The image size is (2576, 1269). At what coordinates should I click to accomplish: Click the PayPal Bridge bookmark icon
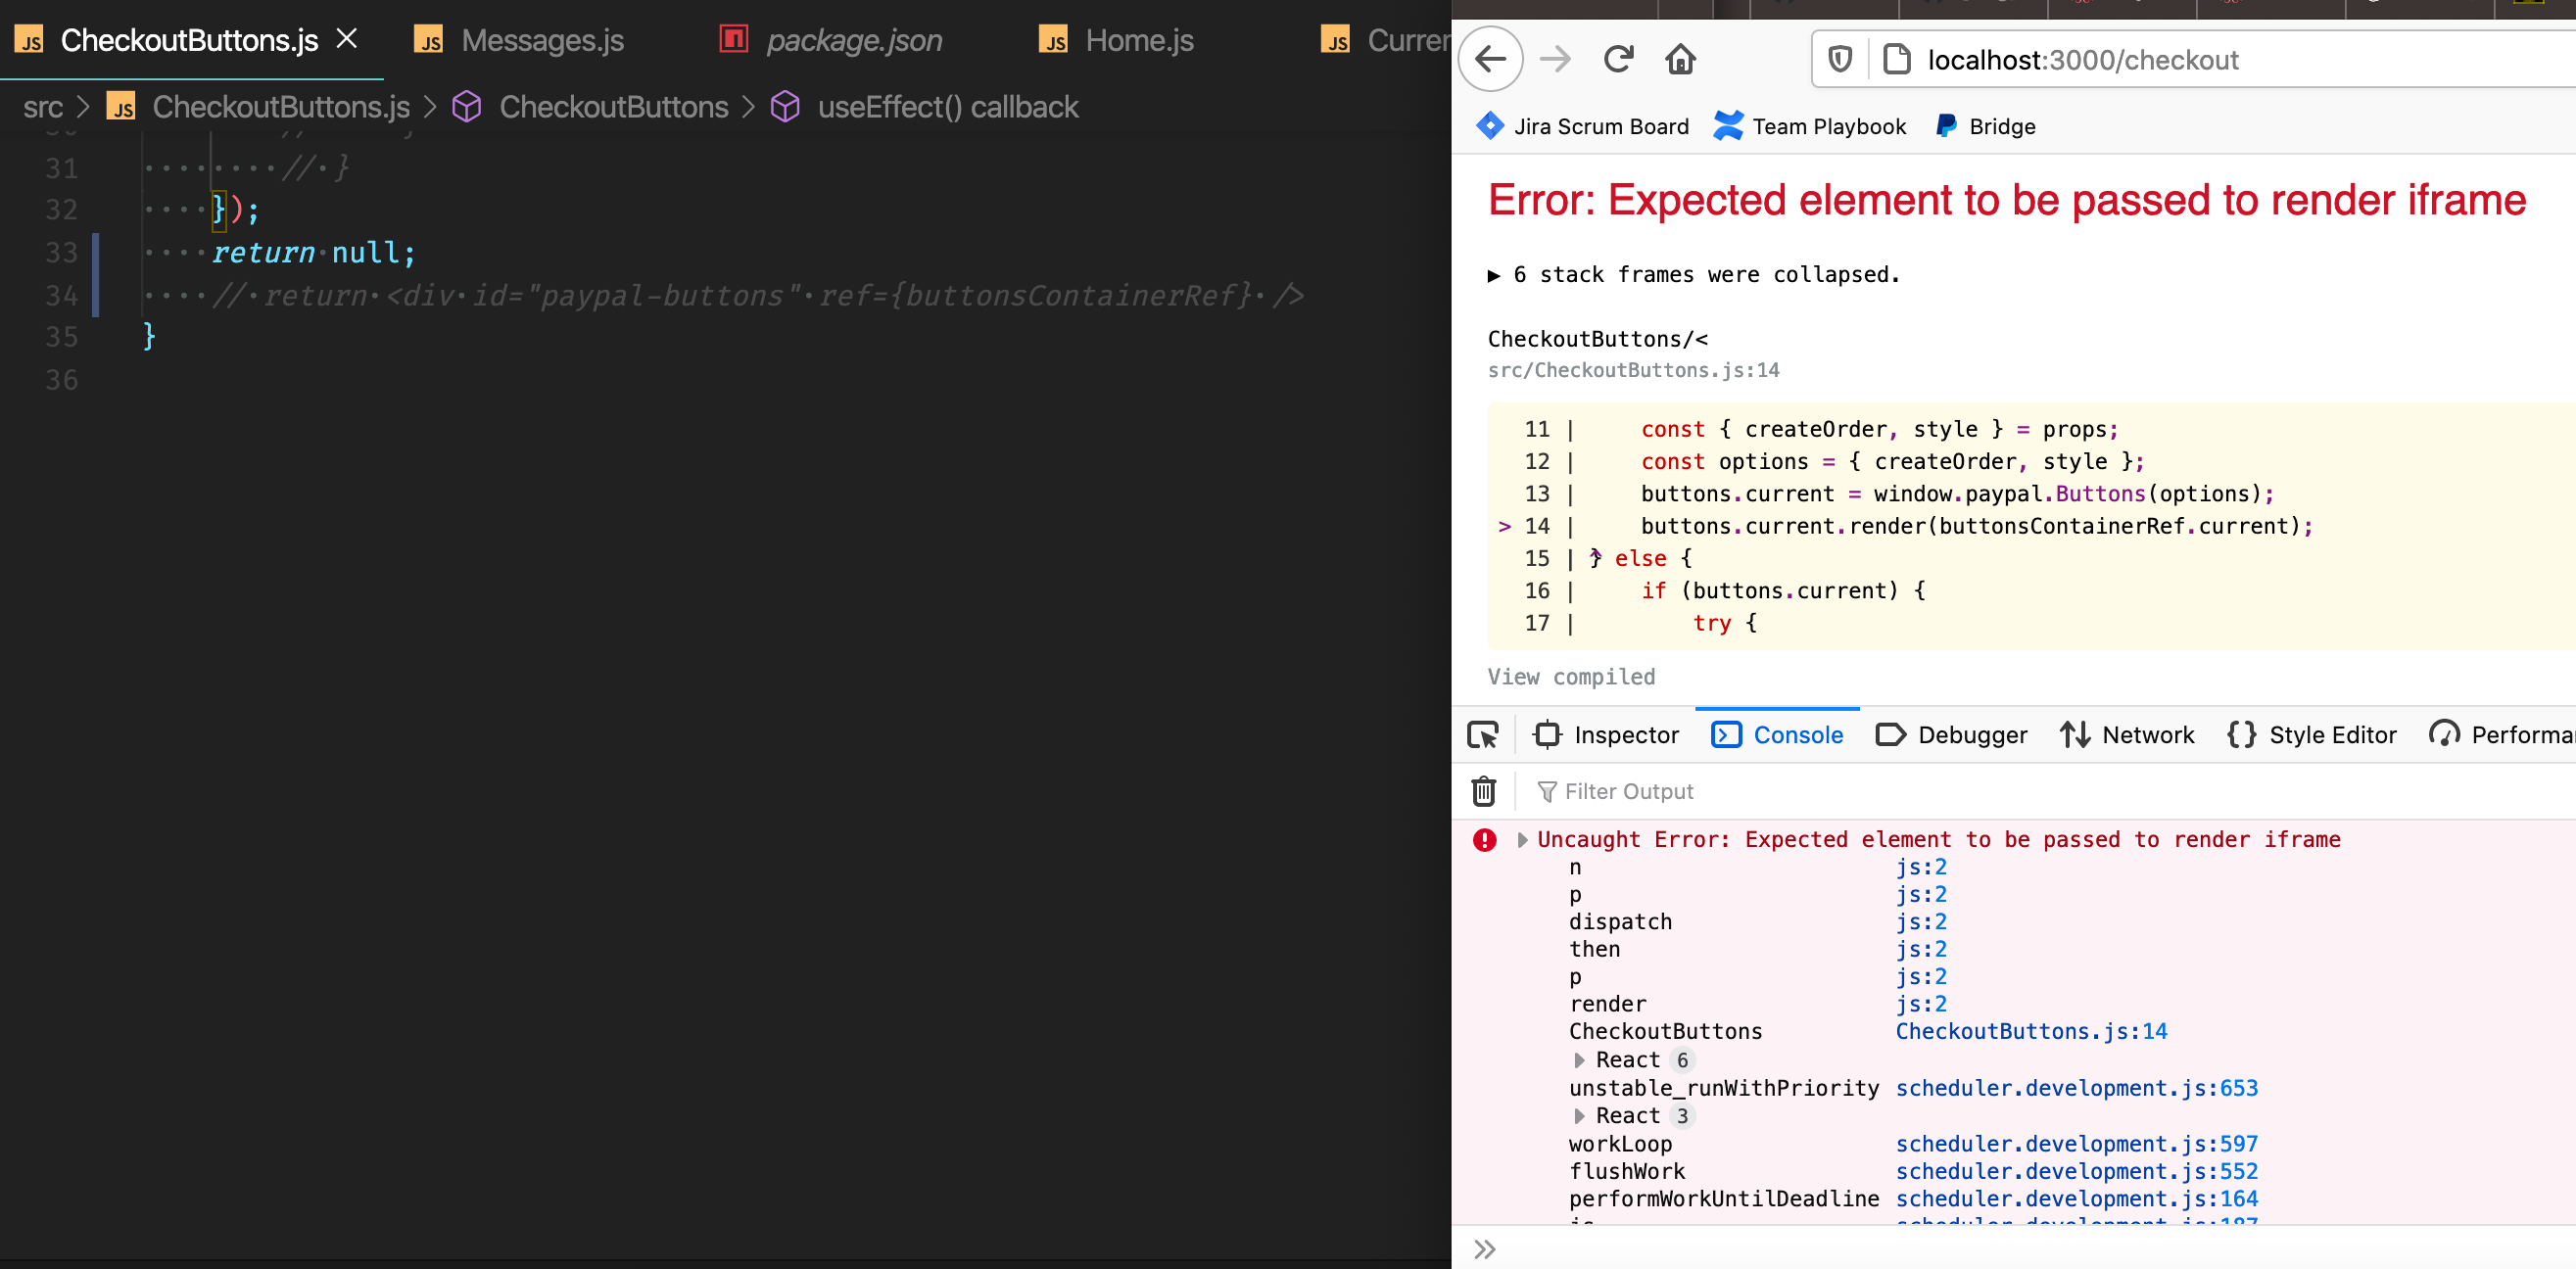pyautogui.click(x=1945, y=125)
